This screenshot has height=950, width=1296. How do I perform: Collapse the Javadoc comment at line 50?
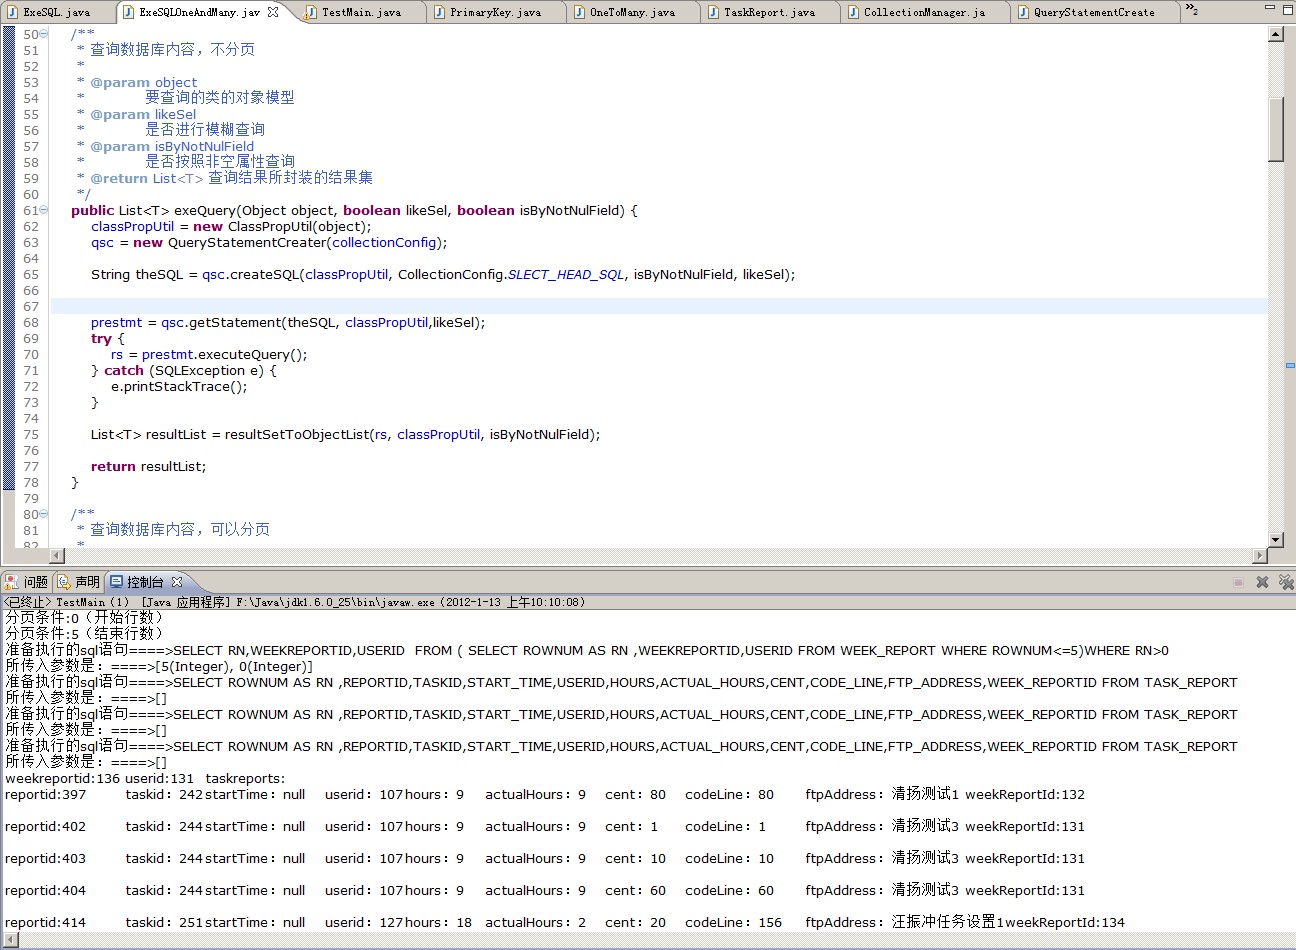44,34
